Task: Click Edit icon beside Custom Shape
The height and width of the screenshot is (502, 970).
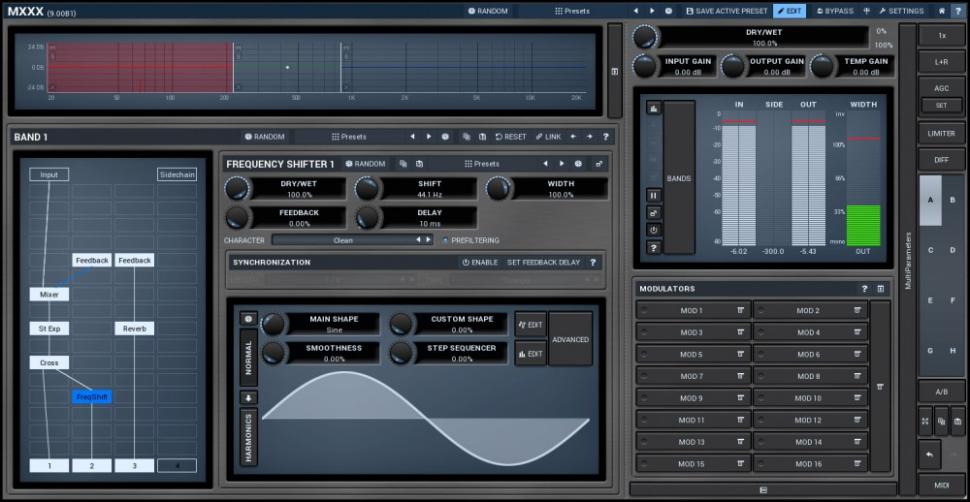Action: [530, 325]
